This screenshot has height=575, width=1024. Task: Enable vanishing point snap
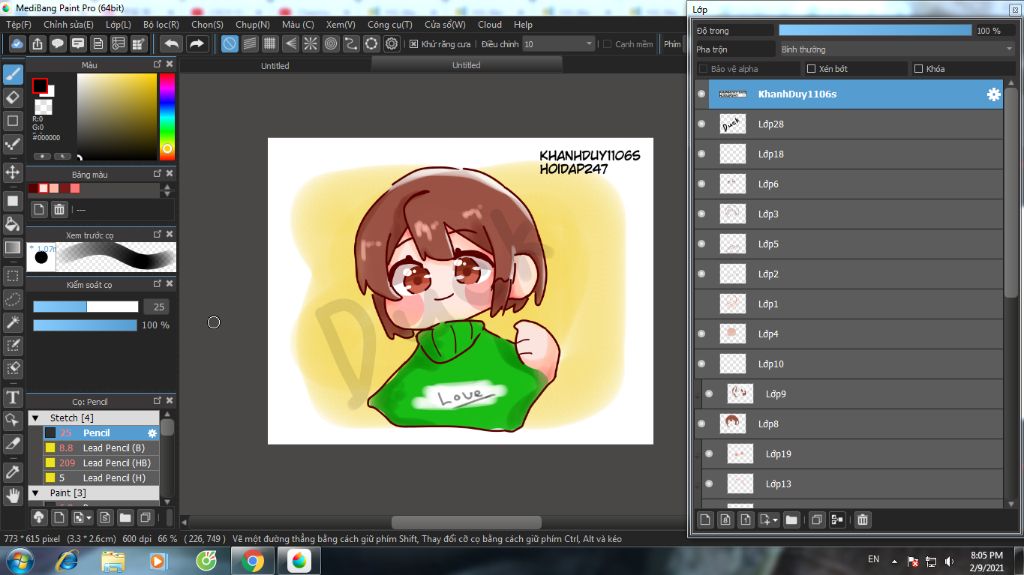click(x=290, y=44)
